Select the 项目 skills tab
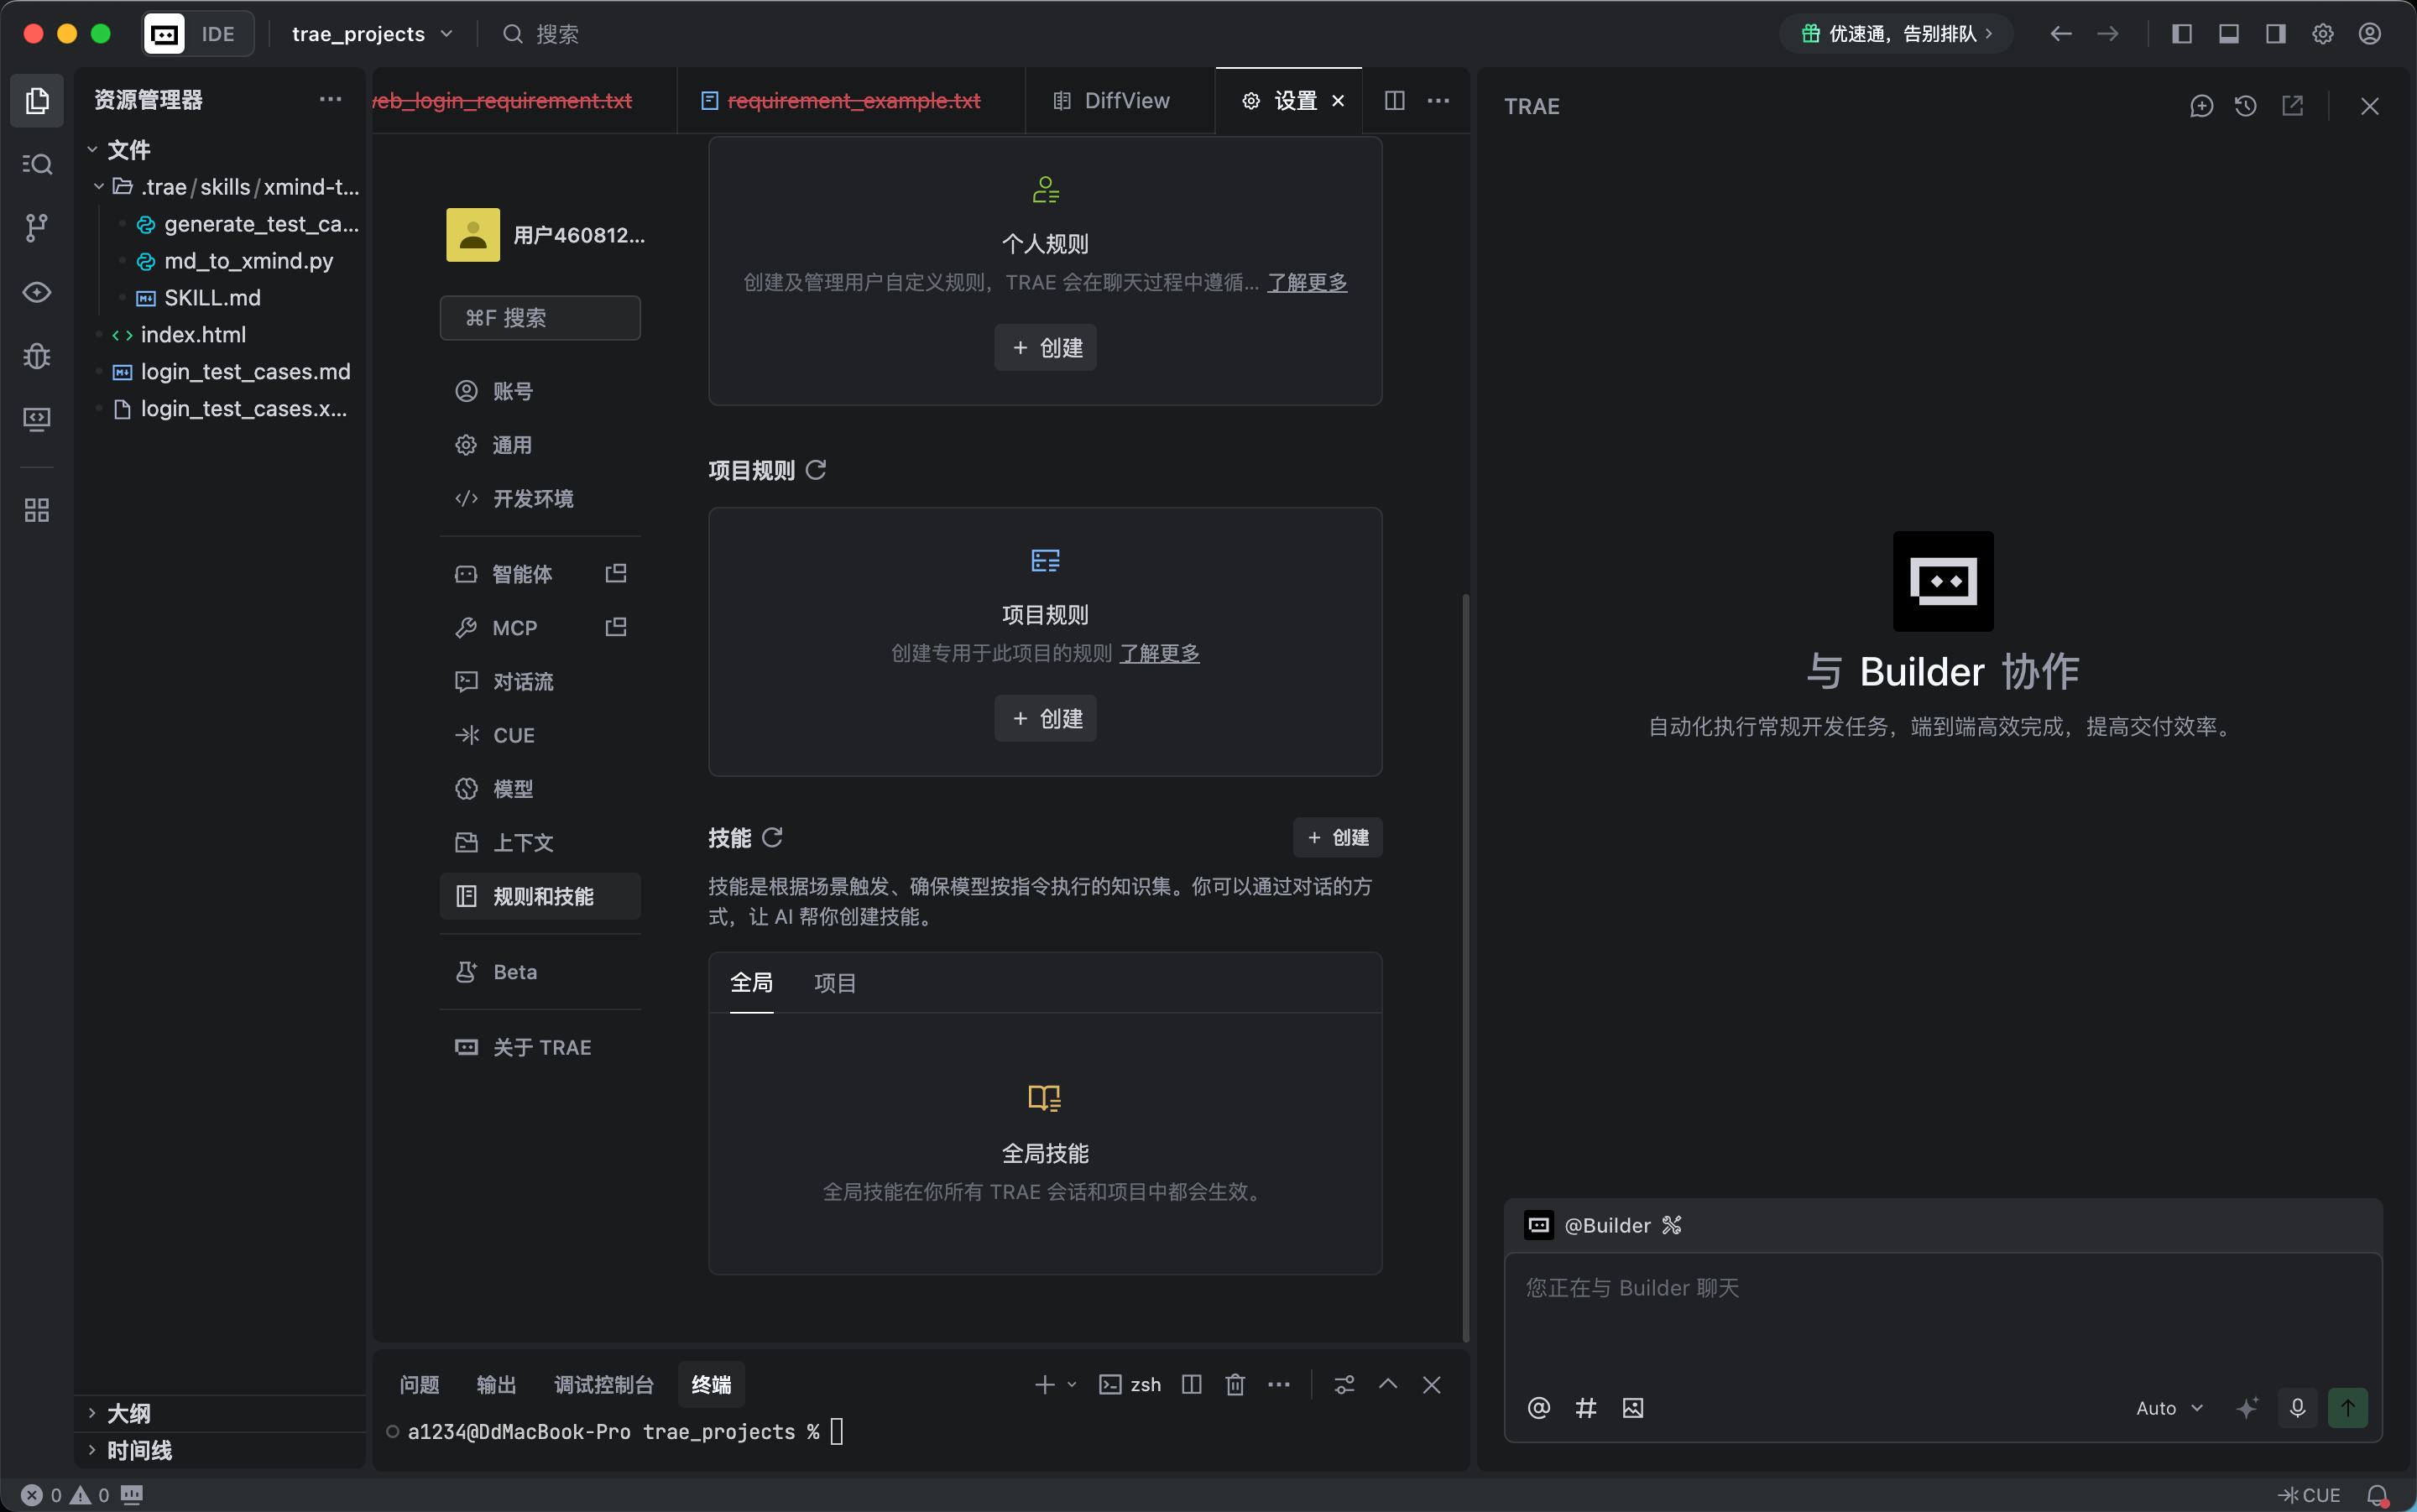The height and width of the screenshot is (1512, 2417). pos(835,983)
